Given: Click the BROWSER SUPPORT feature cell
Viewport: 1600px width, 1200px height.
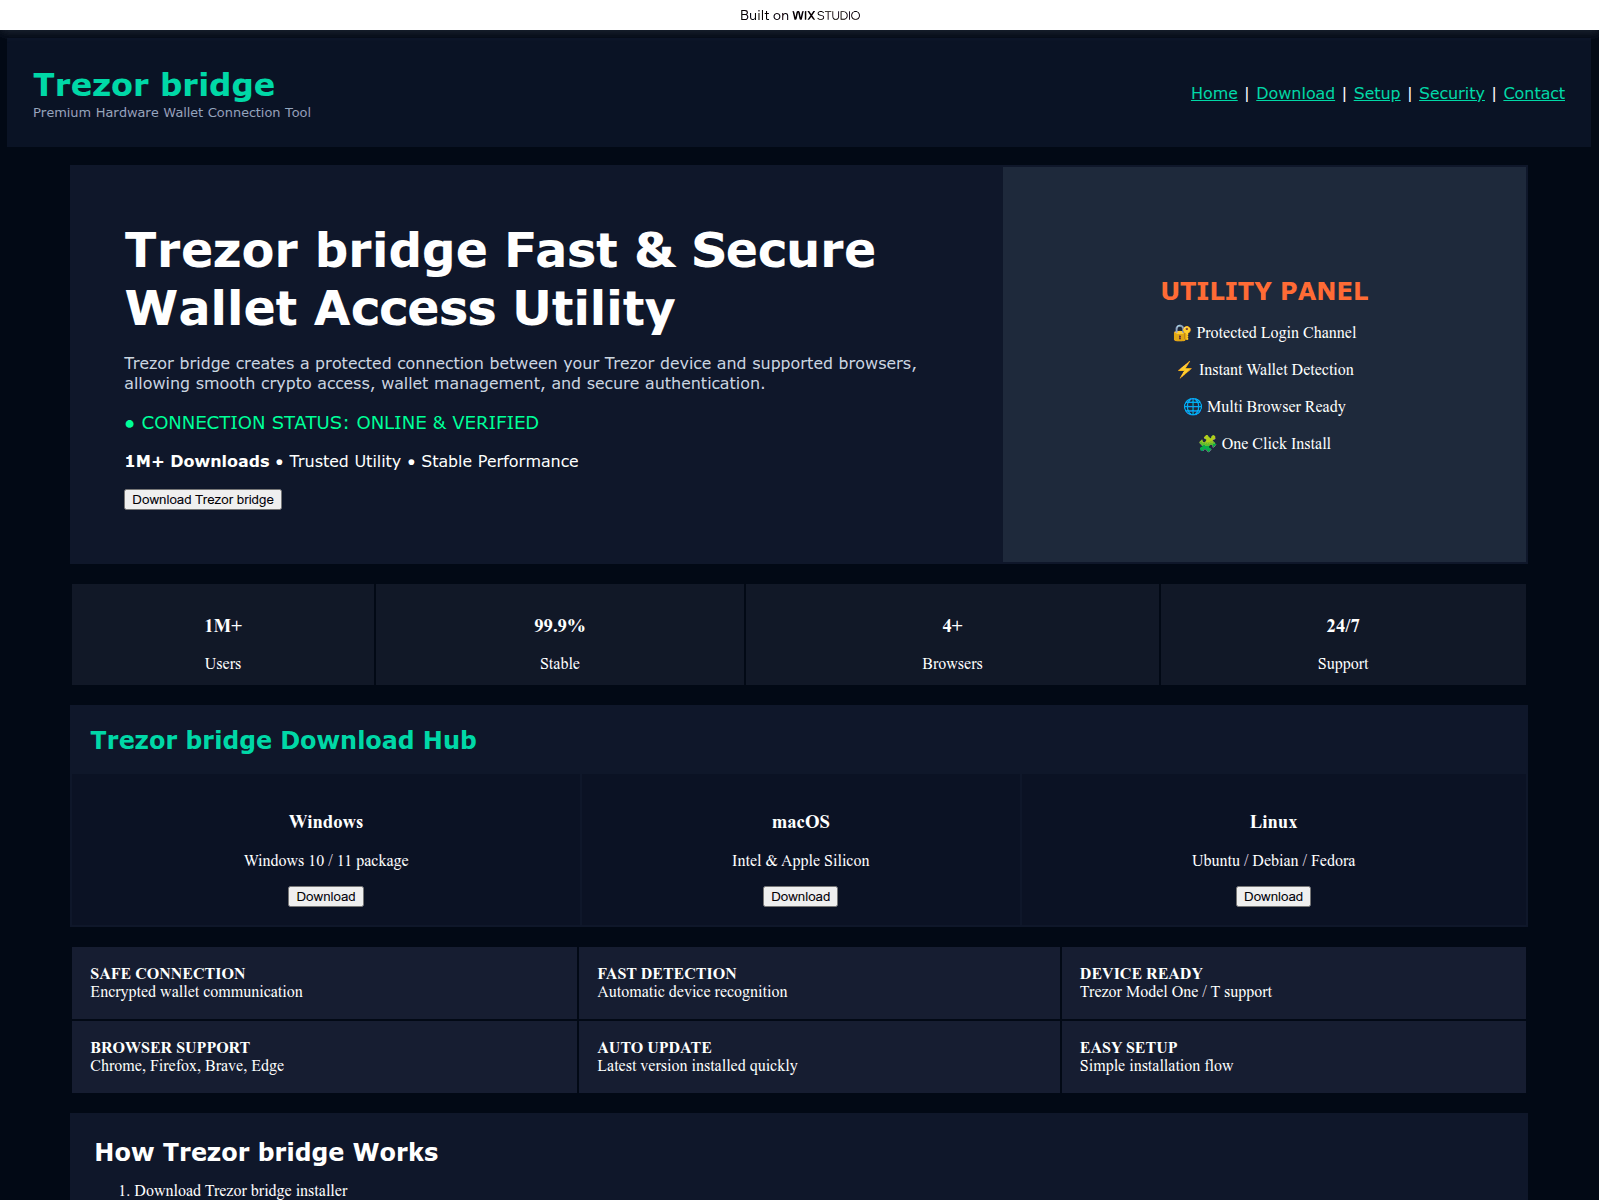Looking at the screenshot, I should [325, 1057].
